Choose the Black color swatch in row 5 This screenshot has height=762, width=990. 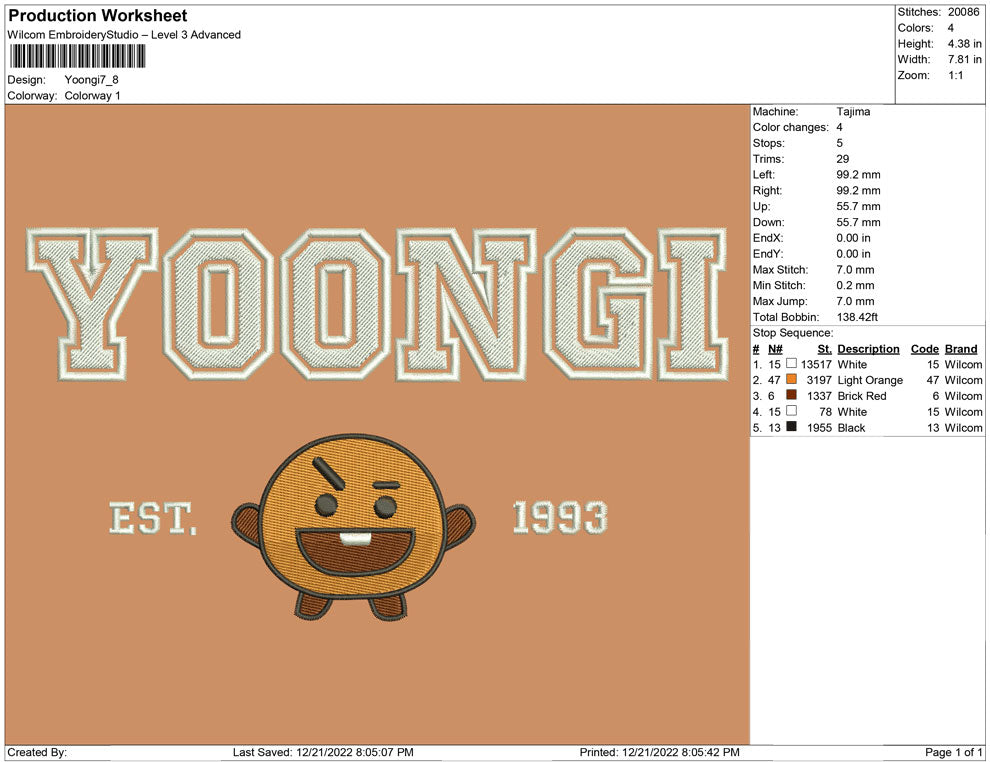pos(791,428)
